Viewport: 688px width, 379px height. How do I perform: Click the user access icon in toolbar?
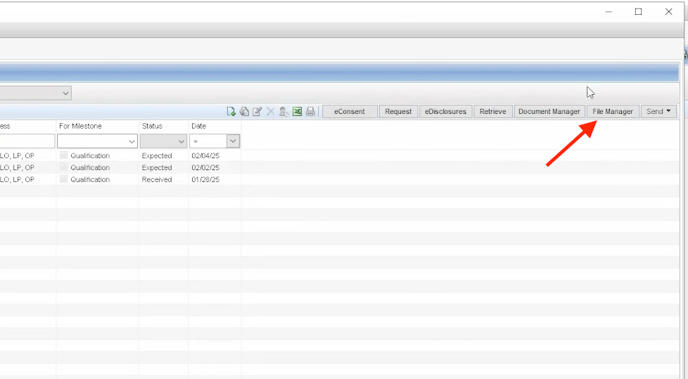284,111
